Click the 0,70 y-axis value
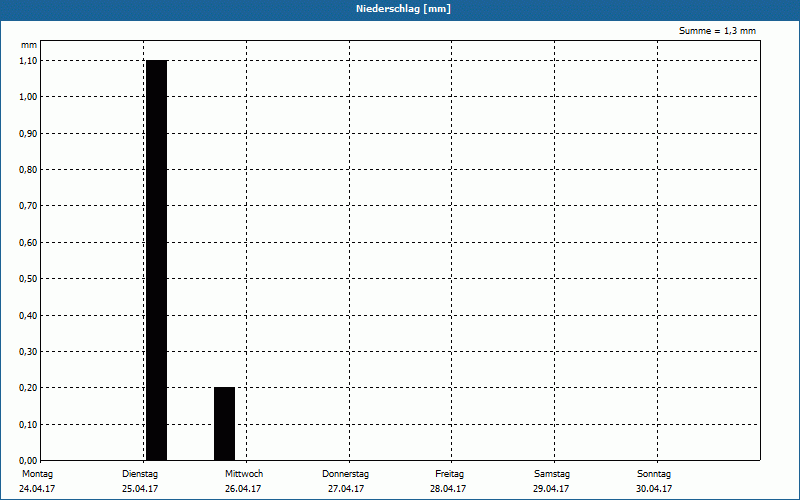Image resolution: width=800 pixels, height=500 pixels. [x=28, y=206]
